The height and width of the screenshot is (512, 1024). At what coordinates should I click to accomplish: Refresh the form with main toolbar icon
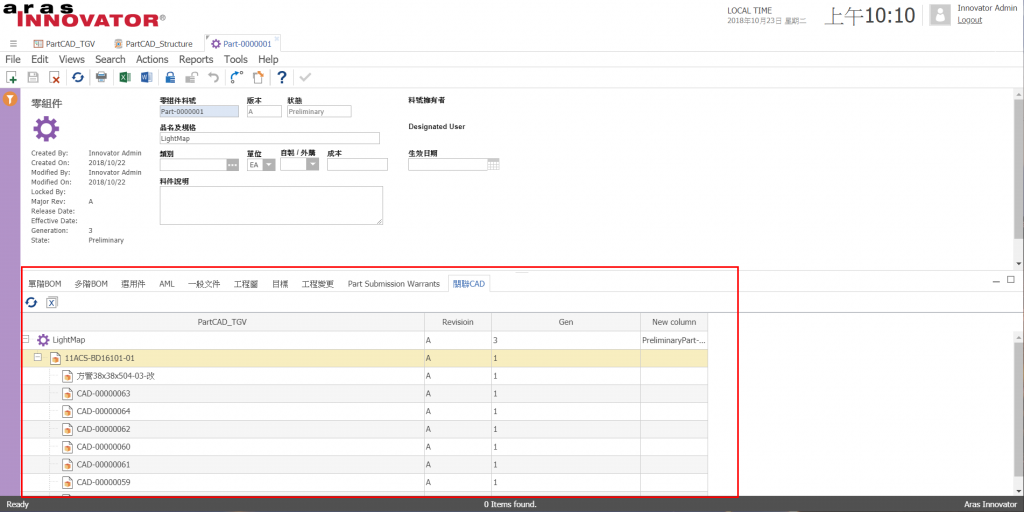tap(78, 78)
